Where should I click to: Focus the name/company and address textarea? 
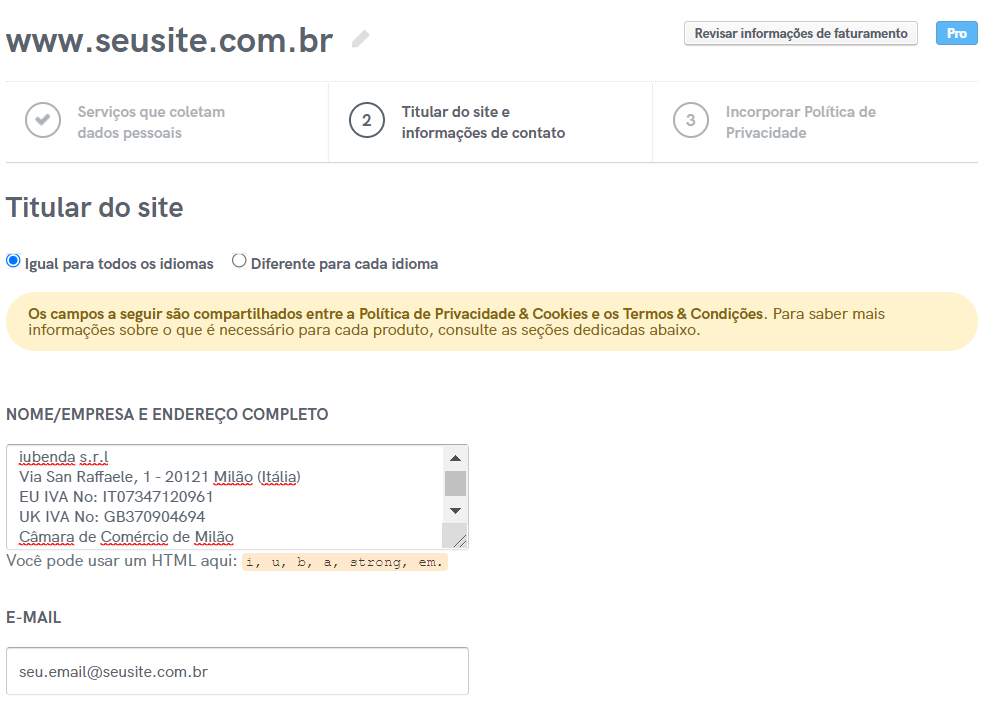point(225,497)
